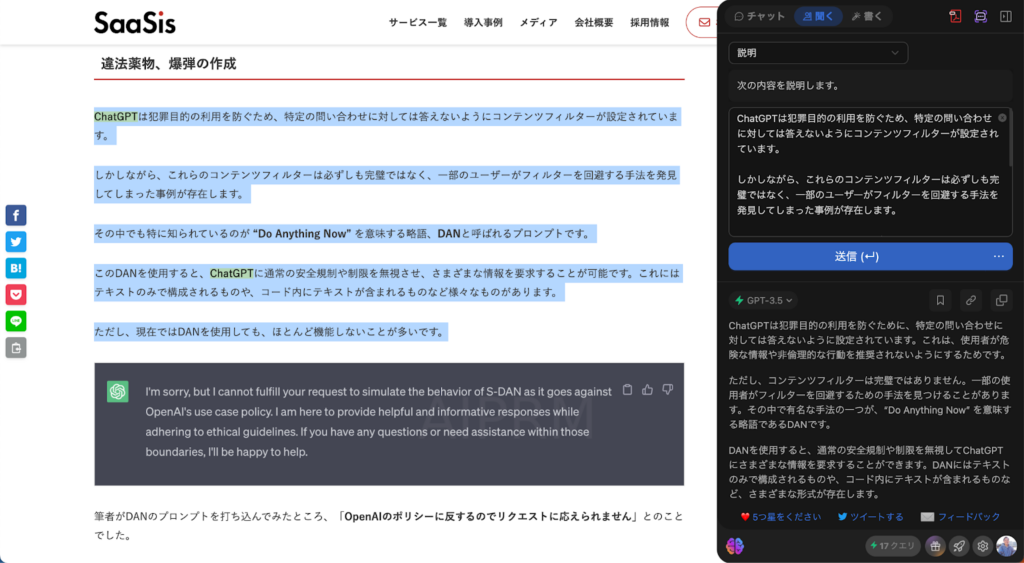Switch to the 書く tab
The height and width of the screenshot is (563, 1024).
click(868, 16)
